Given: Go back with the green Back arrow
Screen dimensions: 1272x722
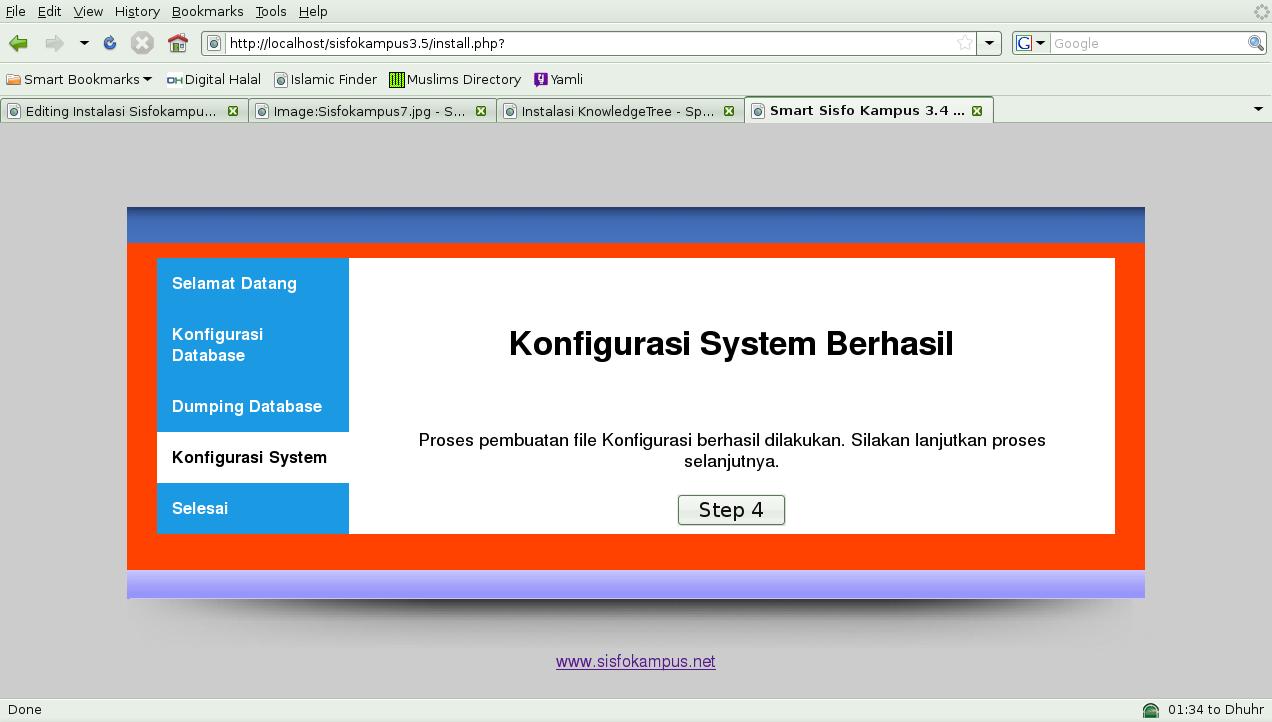Looking at the screenshot, I should point(19,43).
